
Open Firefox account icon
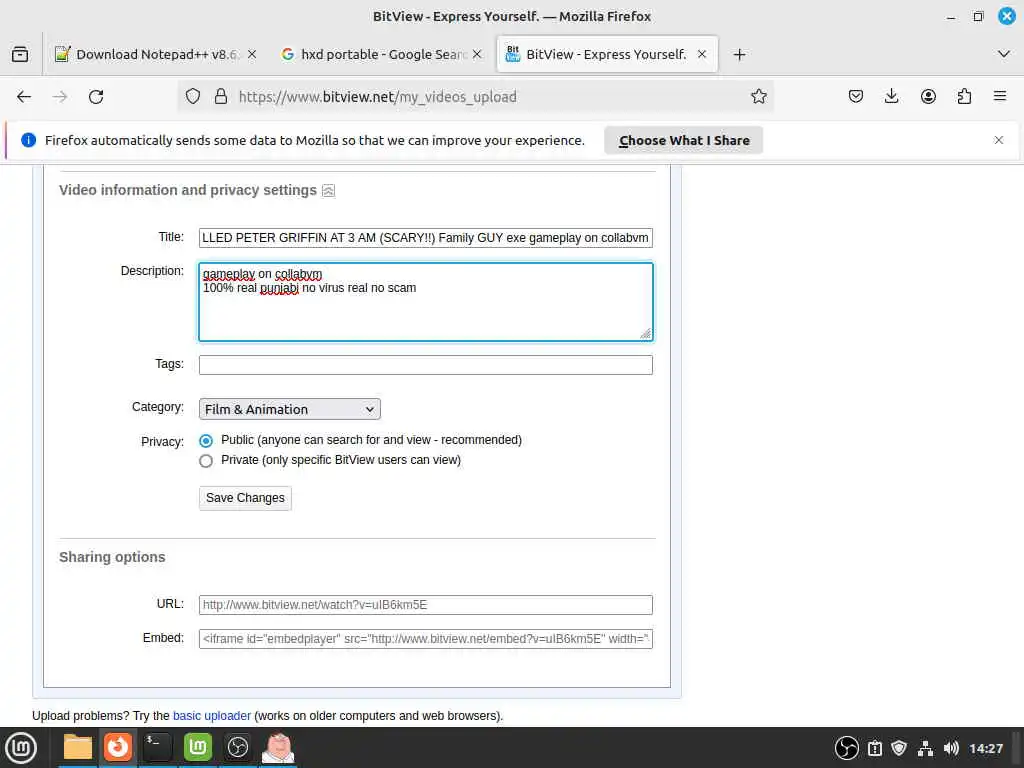[x=928, y=97]
